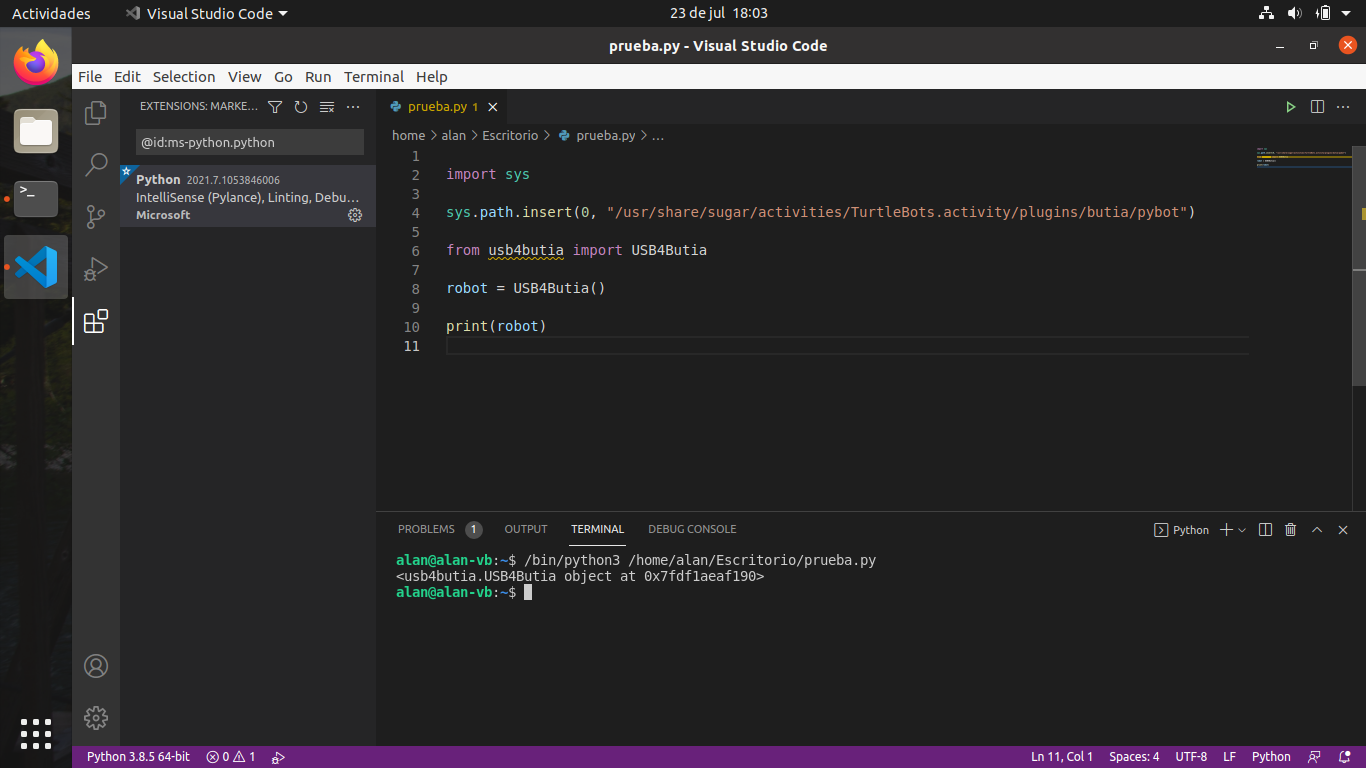This screenshot has height=768, width=1366.
Task: Switch to the PROBLEMS panel tab
Action: point(439,529)
